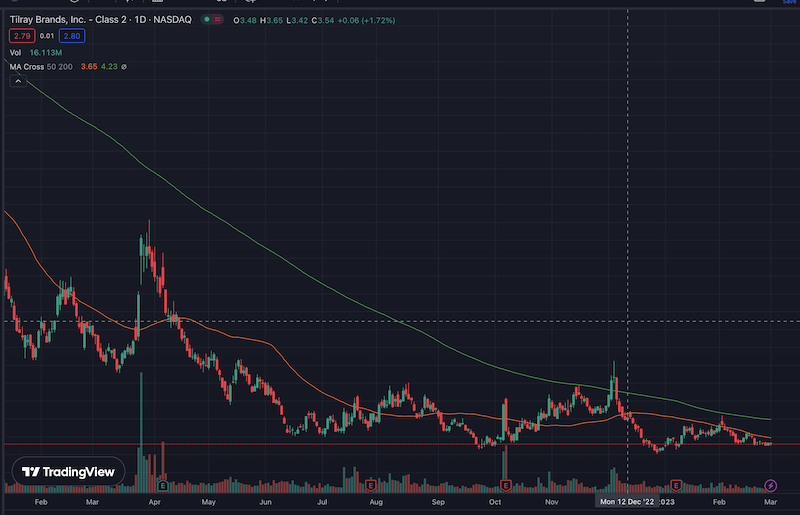
Task: Click the Oct label on time axis
Action: coord(495,502)
